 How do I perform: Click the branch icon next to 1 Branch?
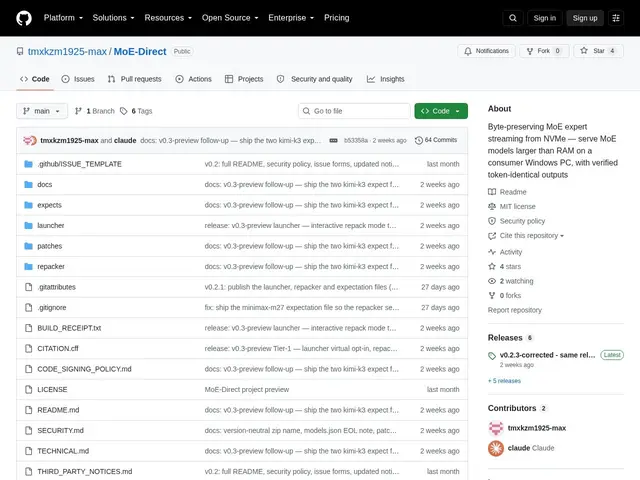tap(78, 111)
